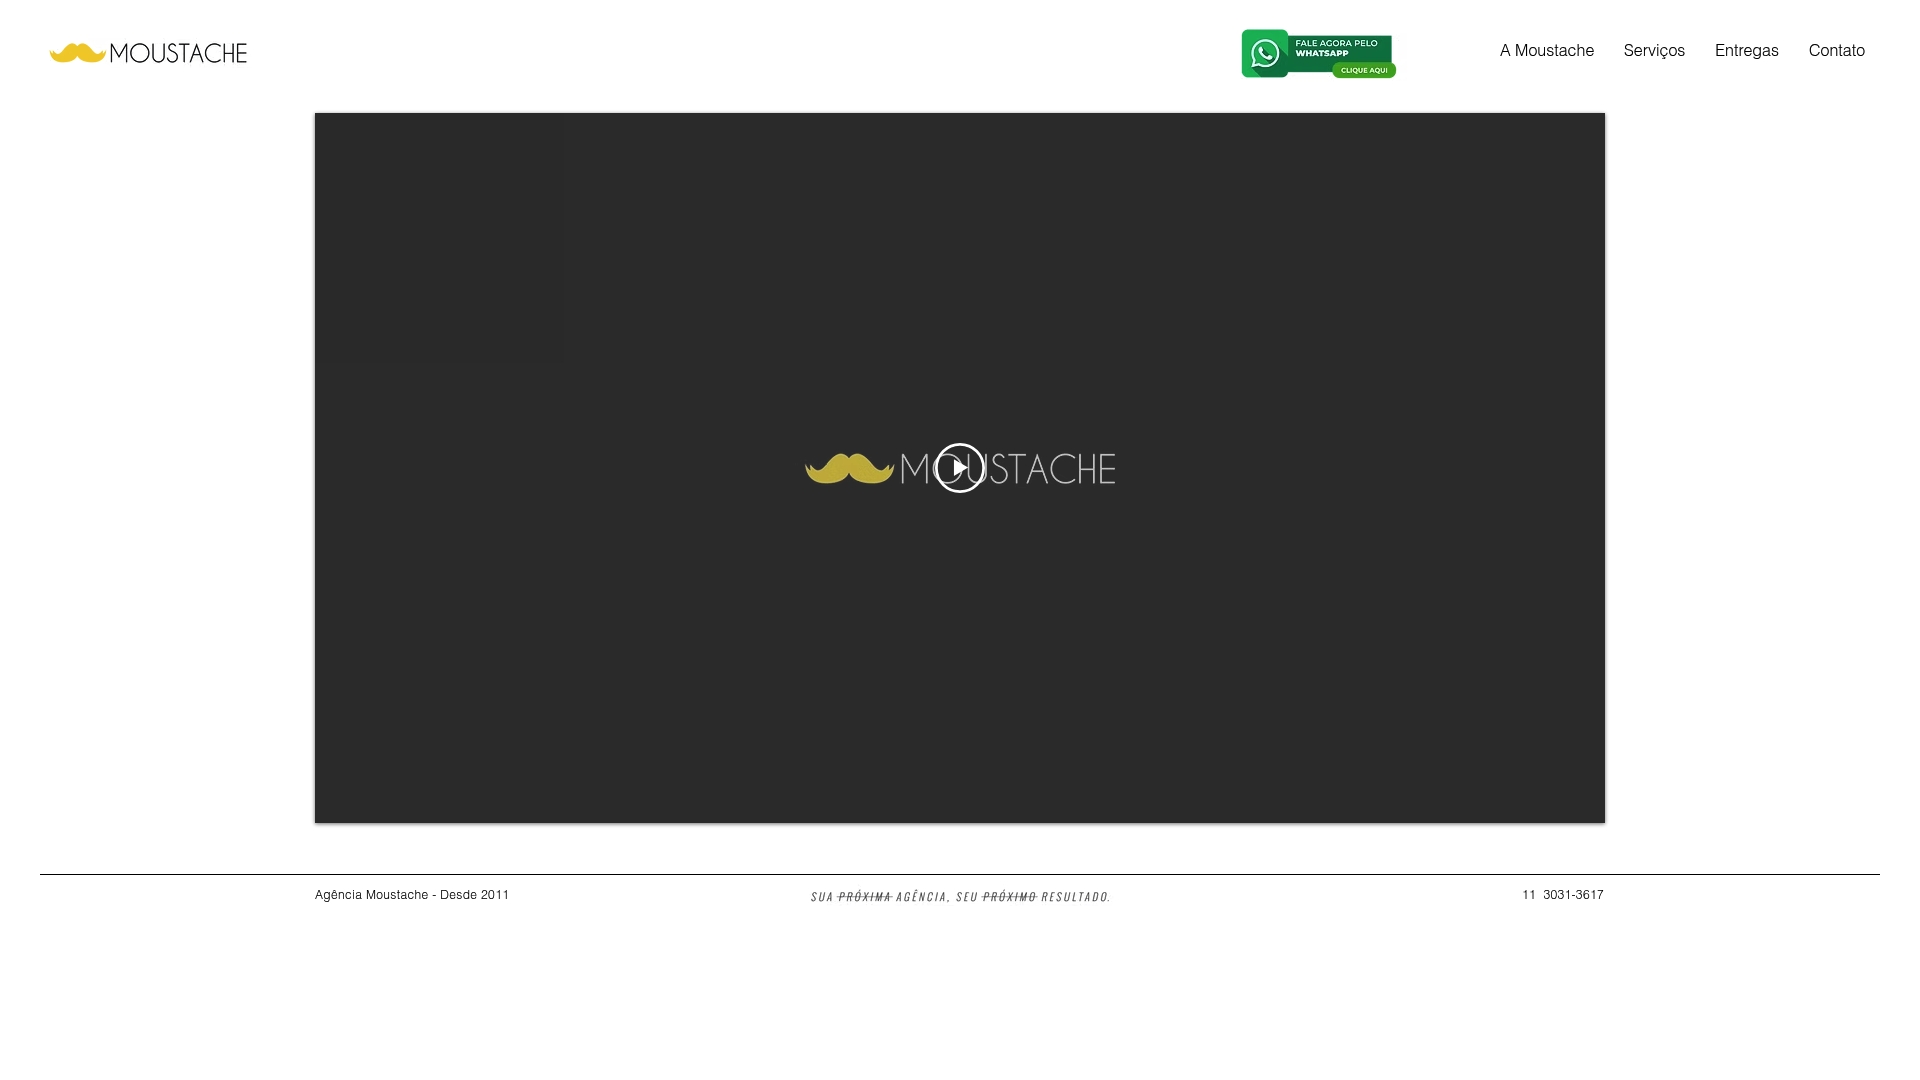Screen dimensions: 1920x1080
Task: Click the Agência Moustache - Desde 2011 footer text
Action: click(x=412, y=895)
